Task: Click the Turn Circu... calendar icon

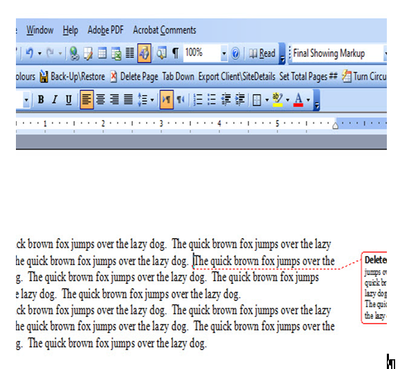Action: [347, 77]
